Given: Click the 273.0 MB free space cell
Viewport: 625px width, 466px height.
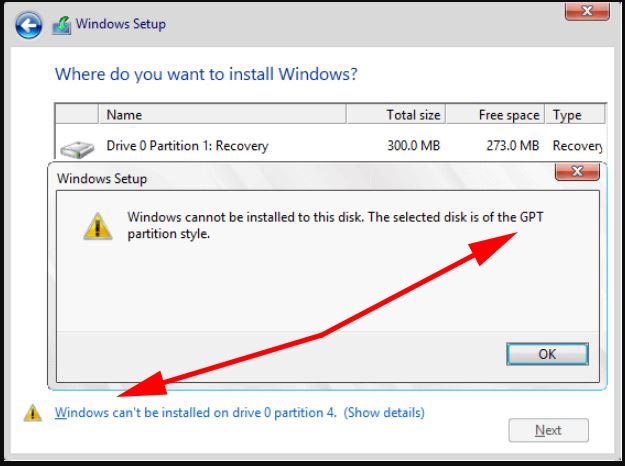Looking at the screenshot, I should [x=509, y=146].
